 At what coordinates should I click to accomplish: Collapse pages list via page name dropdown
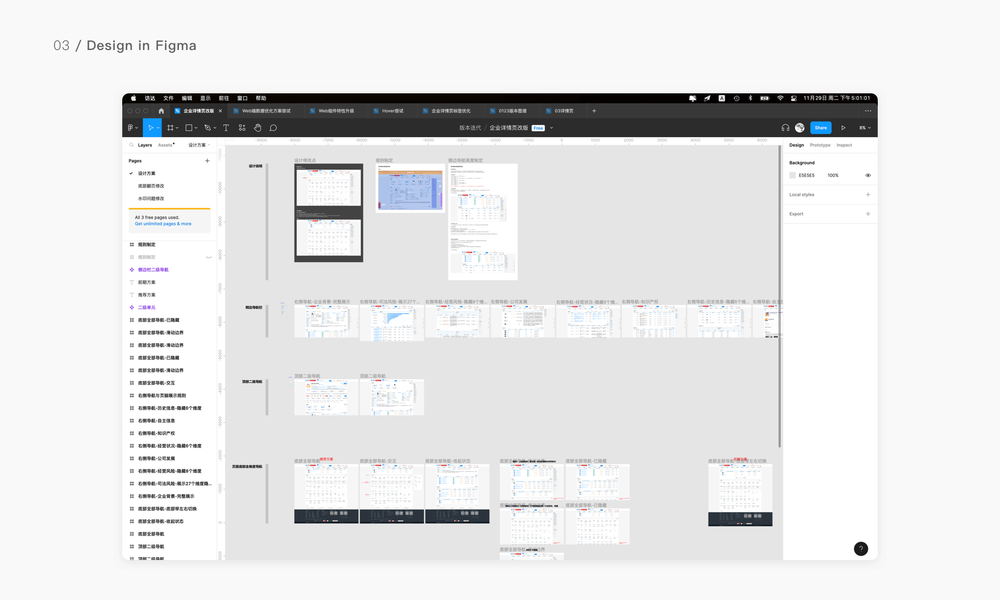(x=198, y=145)
